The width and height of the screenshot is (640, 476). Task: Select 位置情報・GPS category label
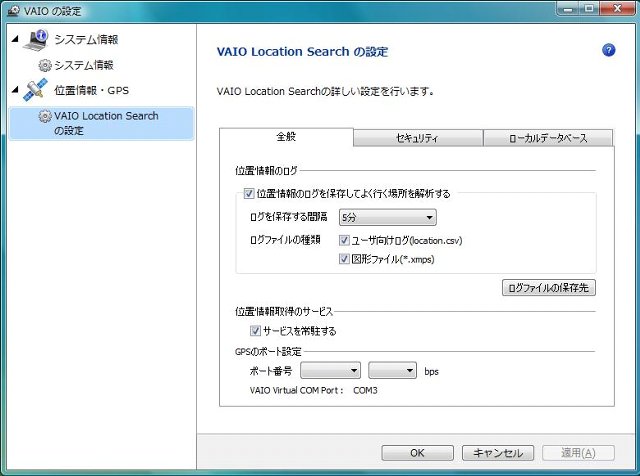[91, 90]
